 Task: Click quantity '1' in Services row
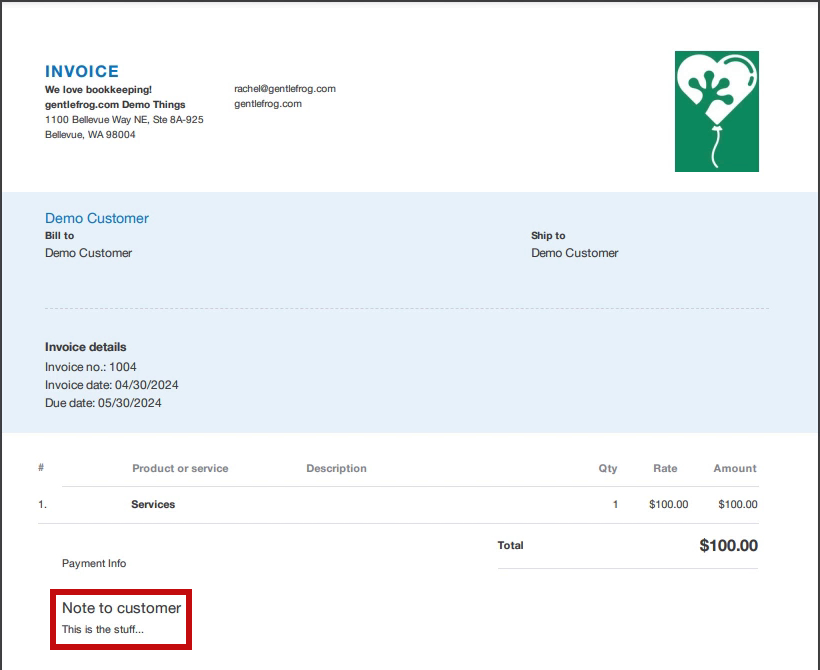(x=616, y=504)
